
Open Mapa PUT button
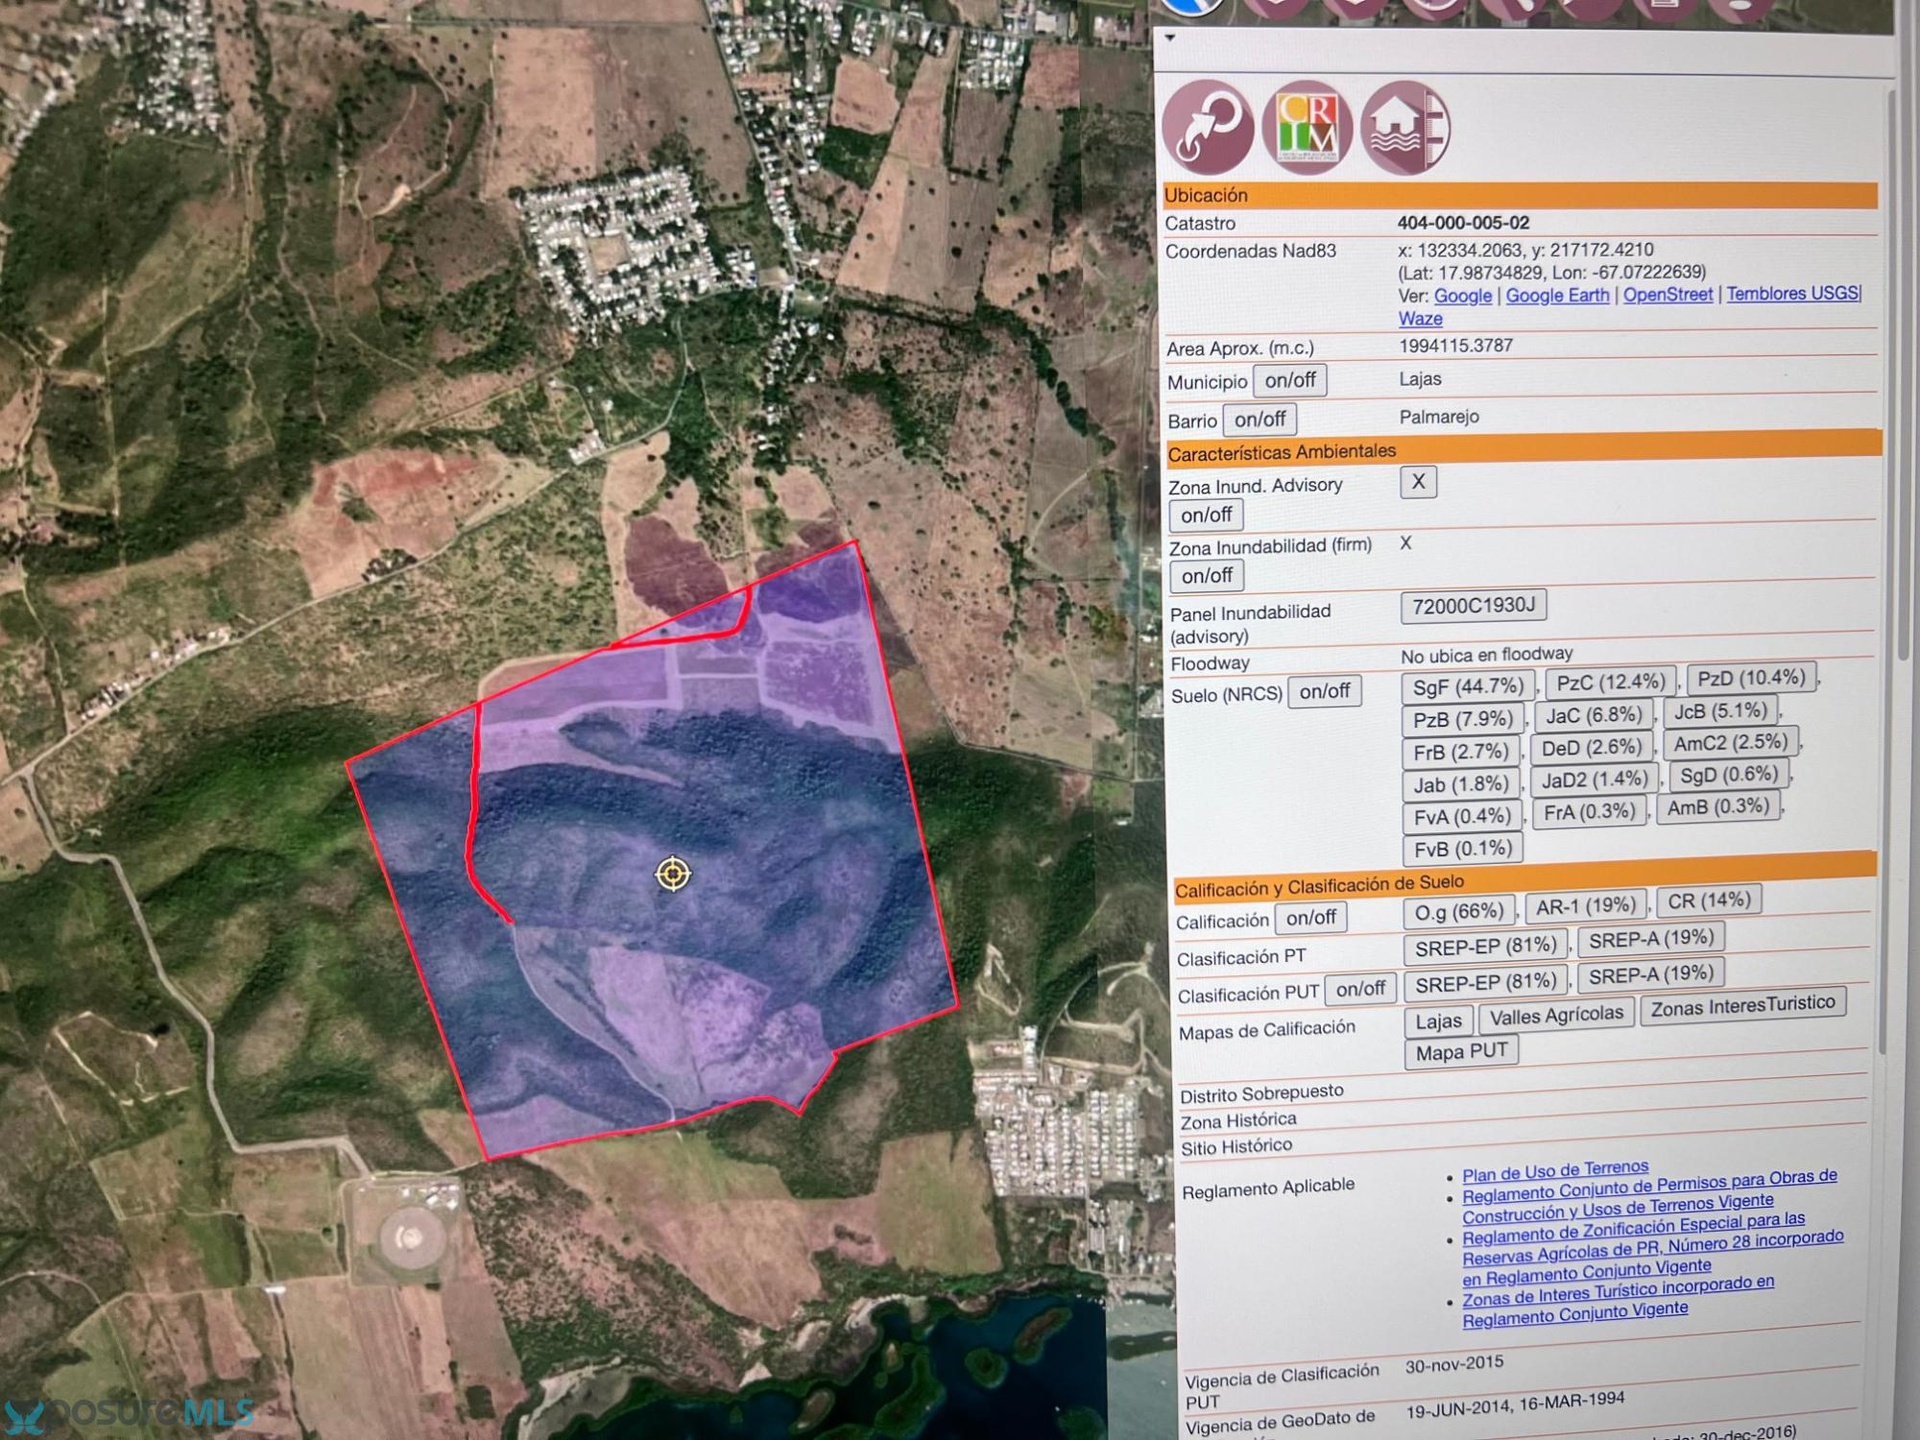coord(1460,1052)
